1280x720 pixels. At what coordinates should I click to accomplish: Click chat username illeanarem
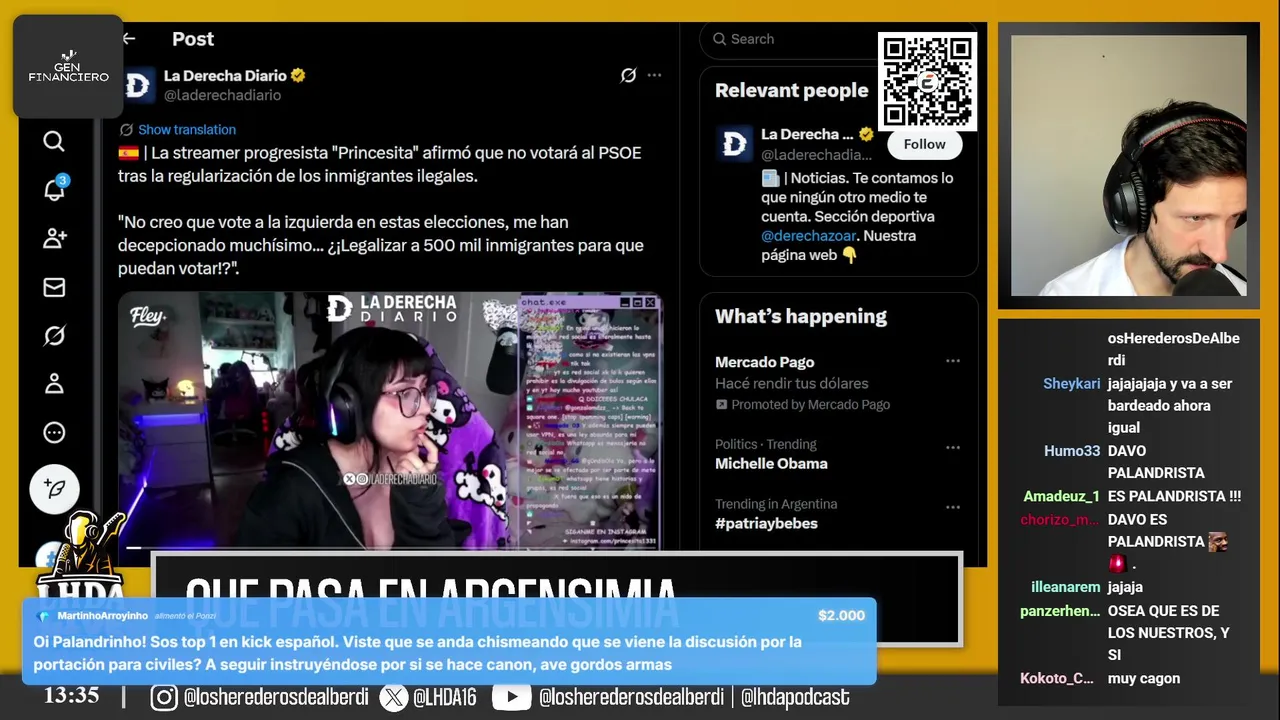1065,587
